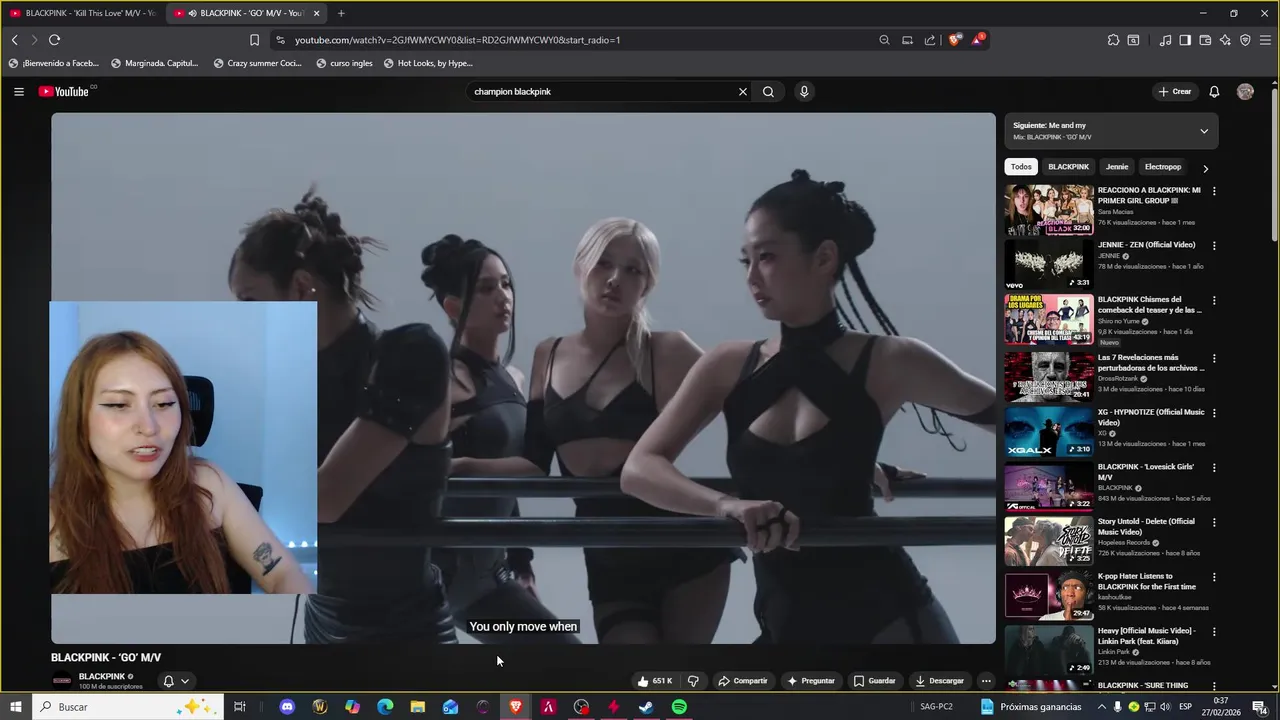Go to the YouTube home logo
Viewport: 1280px width, 720px height.
coord(64,91)
